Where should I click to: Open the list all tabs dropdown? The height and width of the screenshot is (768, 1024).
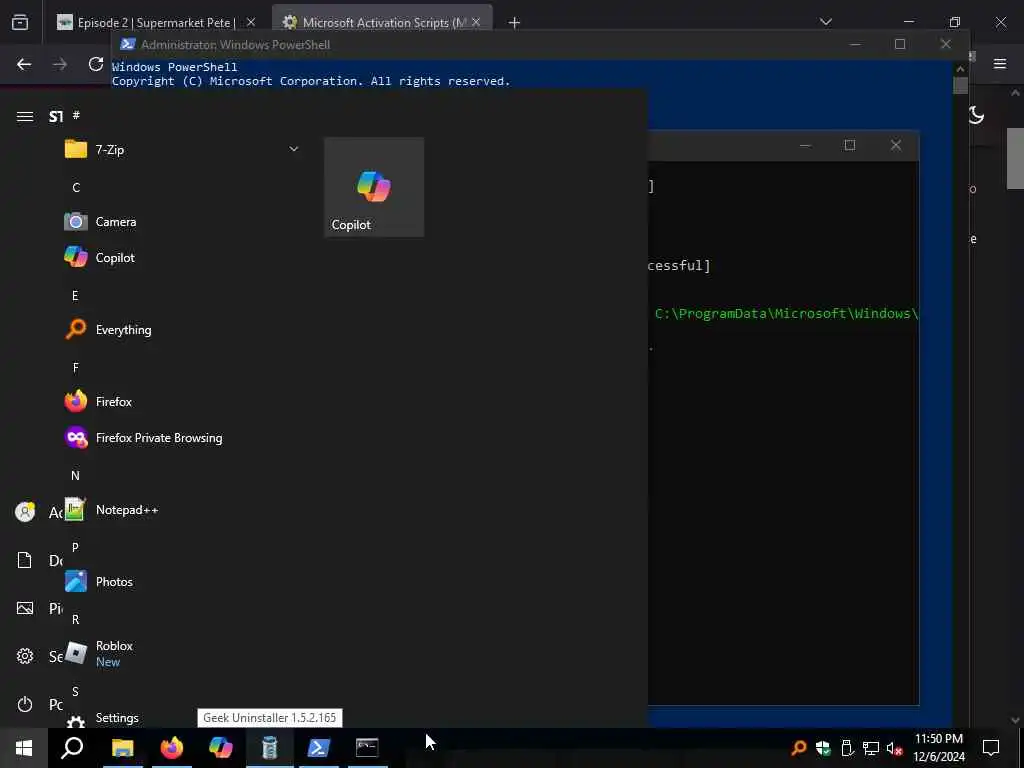click(x=825, y=22)
